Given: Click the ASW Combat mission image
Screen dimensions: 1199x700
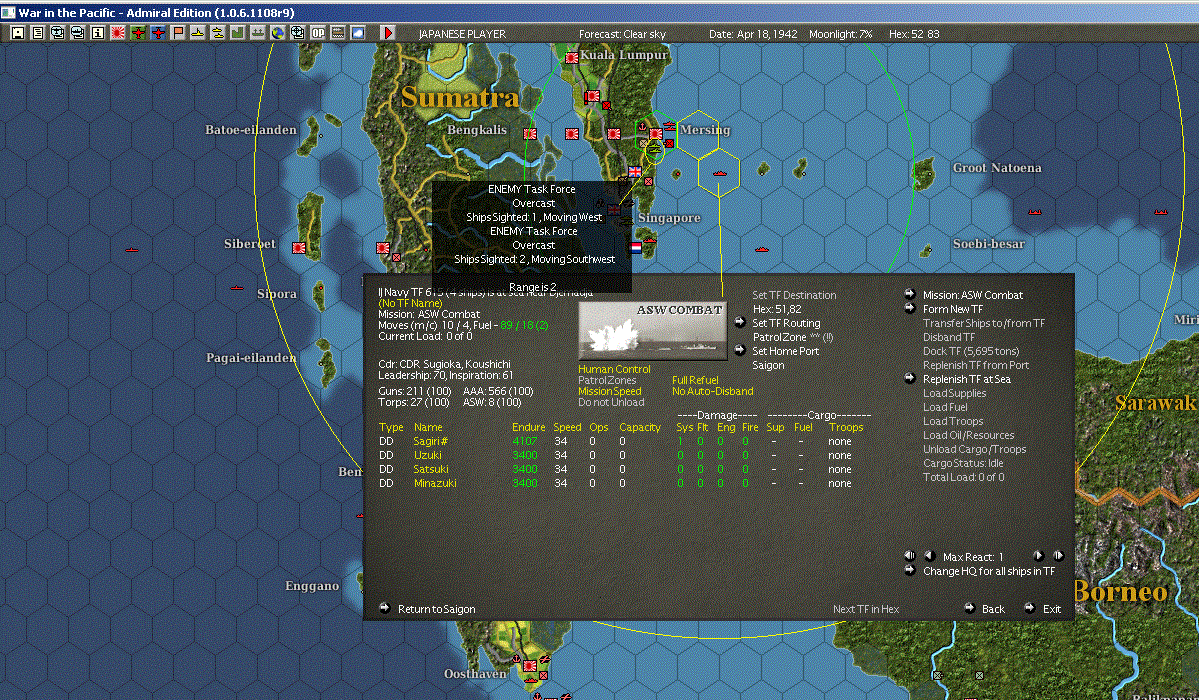Looking at the screenshot, I should coord(652,330).
